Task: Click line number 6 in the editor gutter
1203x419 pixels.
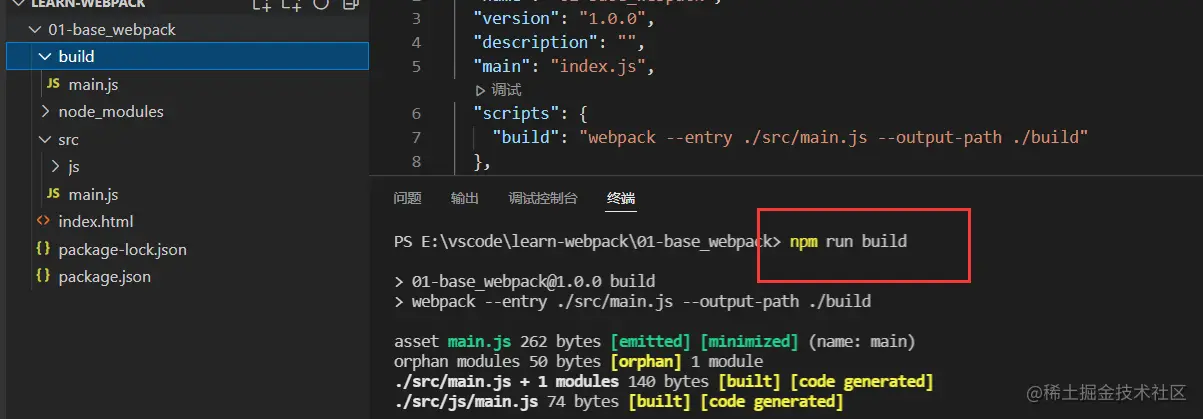Action: 416,113
